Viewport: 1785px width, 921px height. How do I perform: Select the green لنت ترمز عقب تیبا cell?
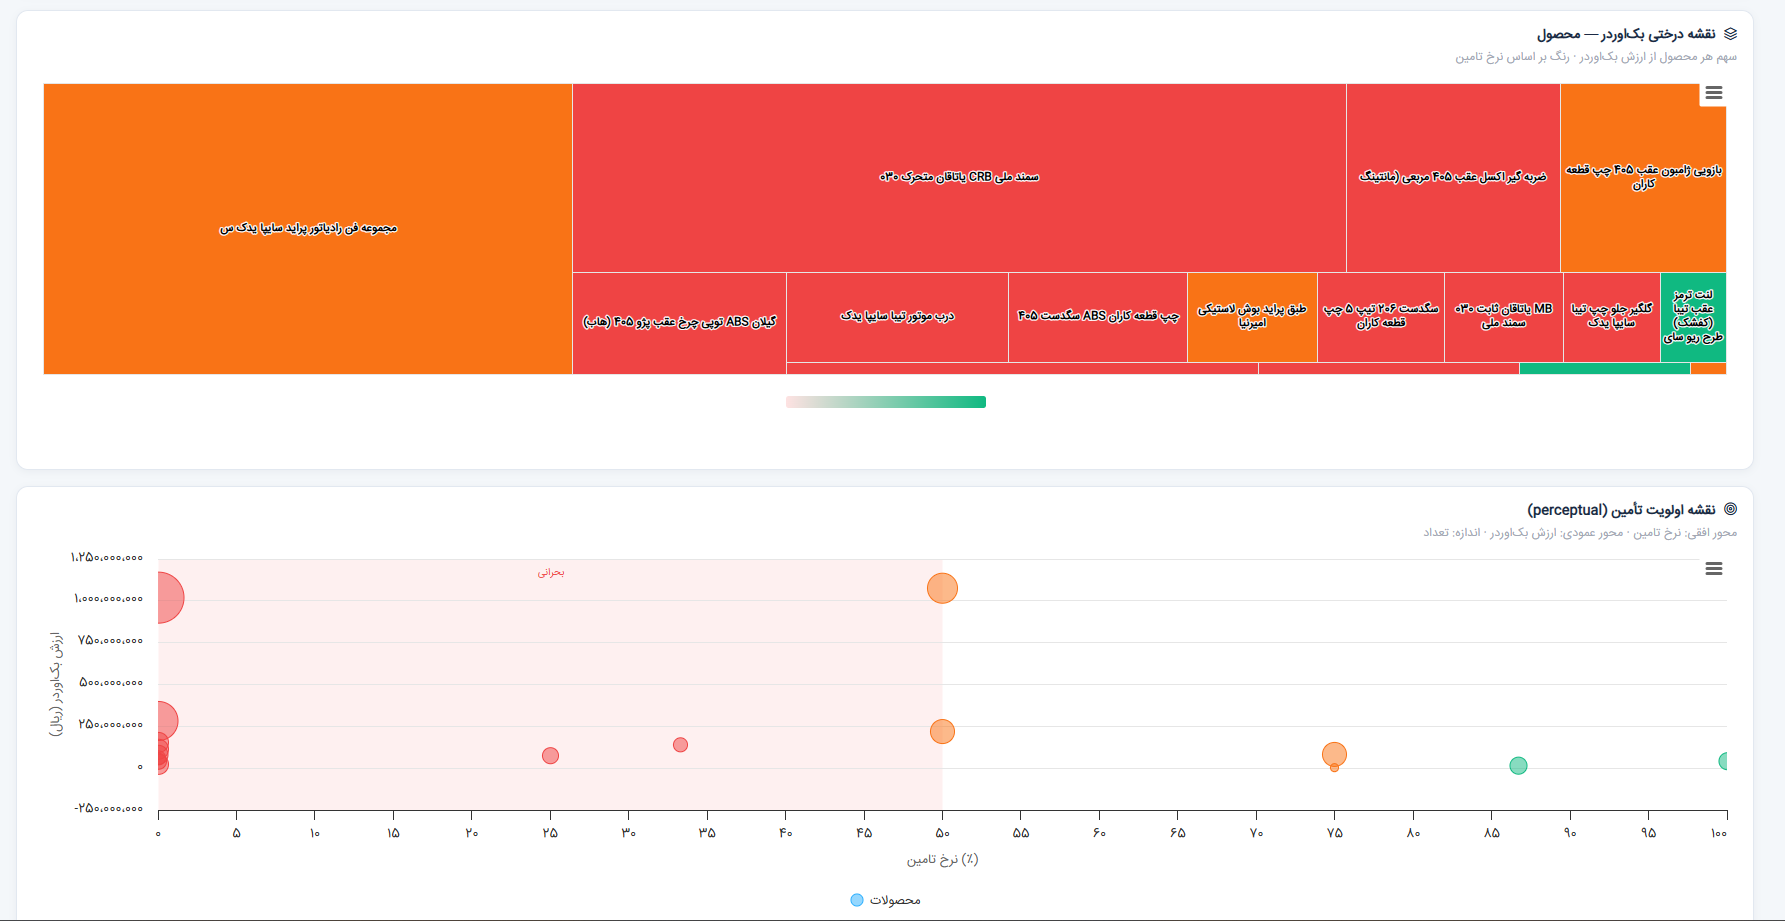[1693, 317]
